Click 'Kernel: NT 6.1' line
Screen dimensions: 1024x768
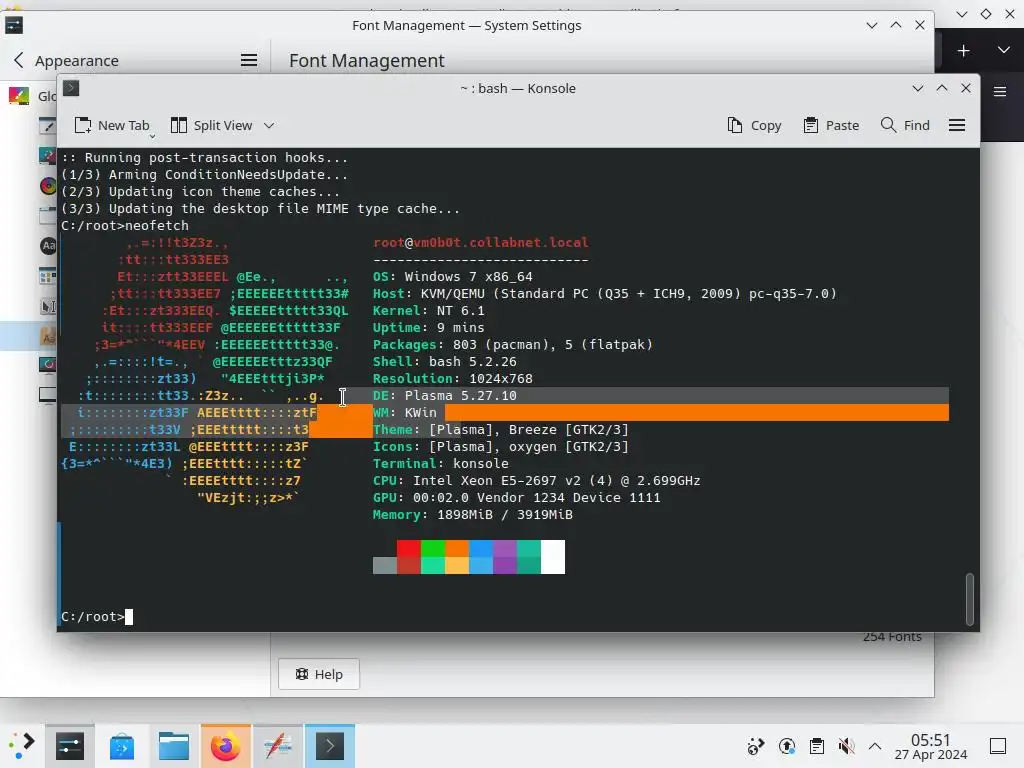[x=428, y=310]
